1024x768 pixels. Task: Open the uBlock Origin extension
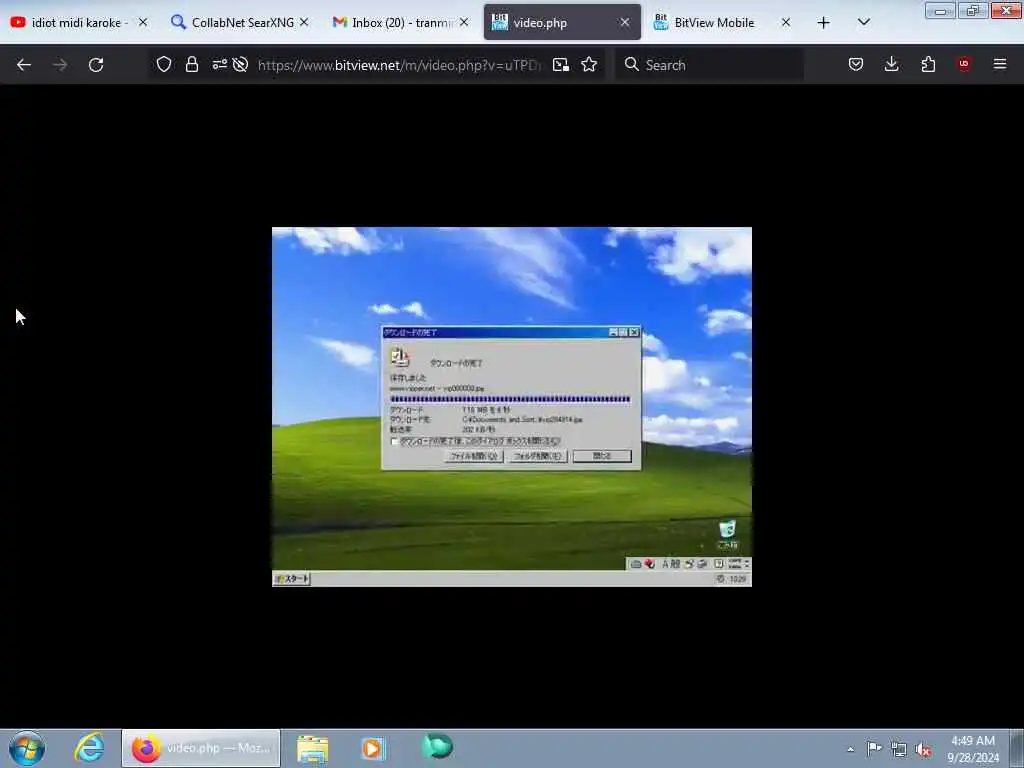coord(964,64)
